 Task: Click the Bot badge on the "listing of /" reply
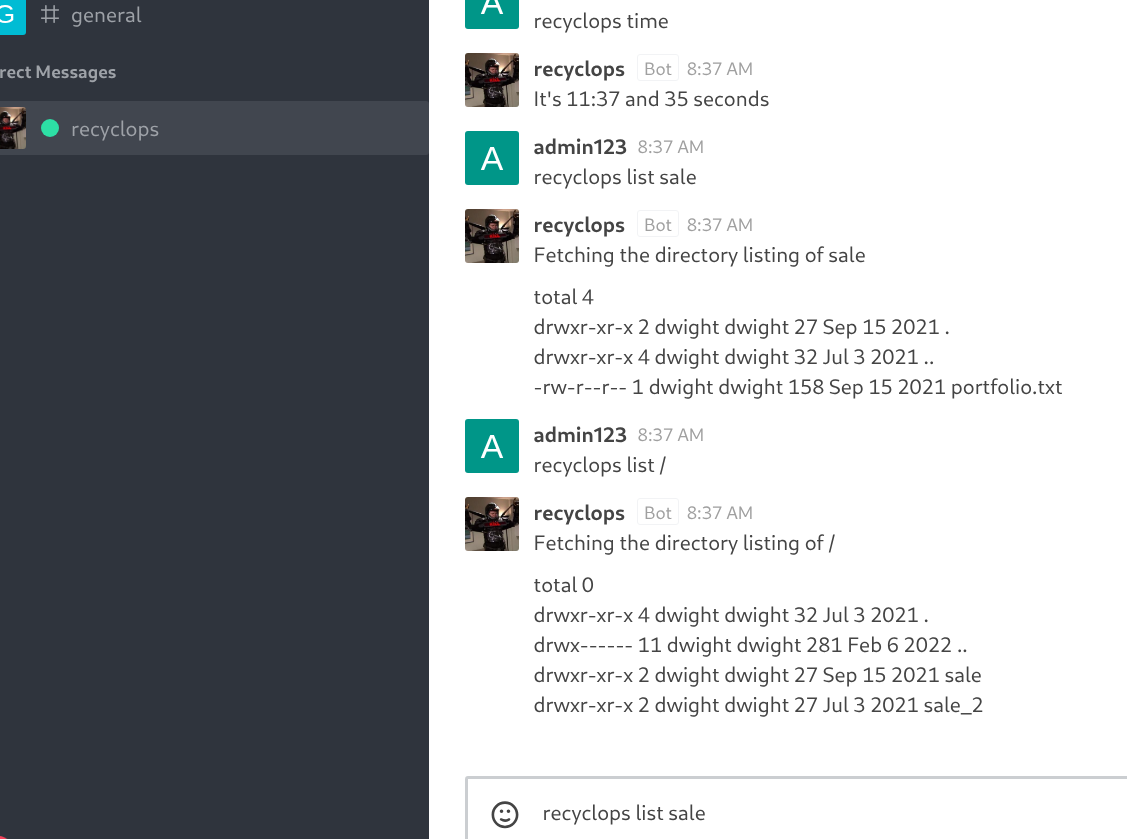pos(657,513)
